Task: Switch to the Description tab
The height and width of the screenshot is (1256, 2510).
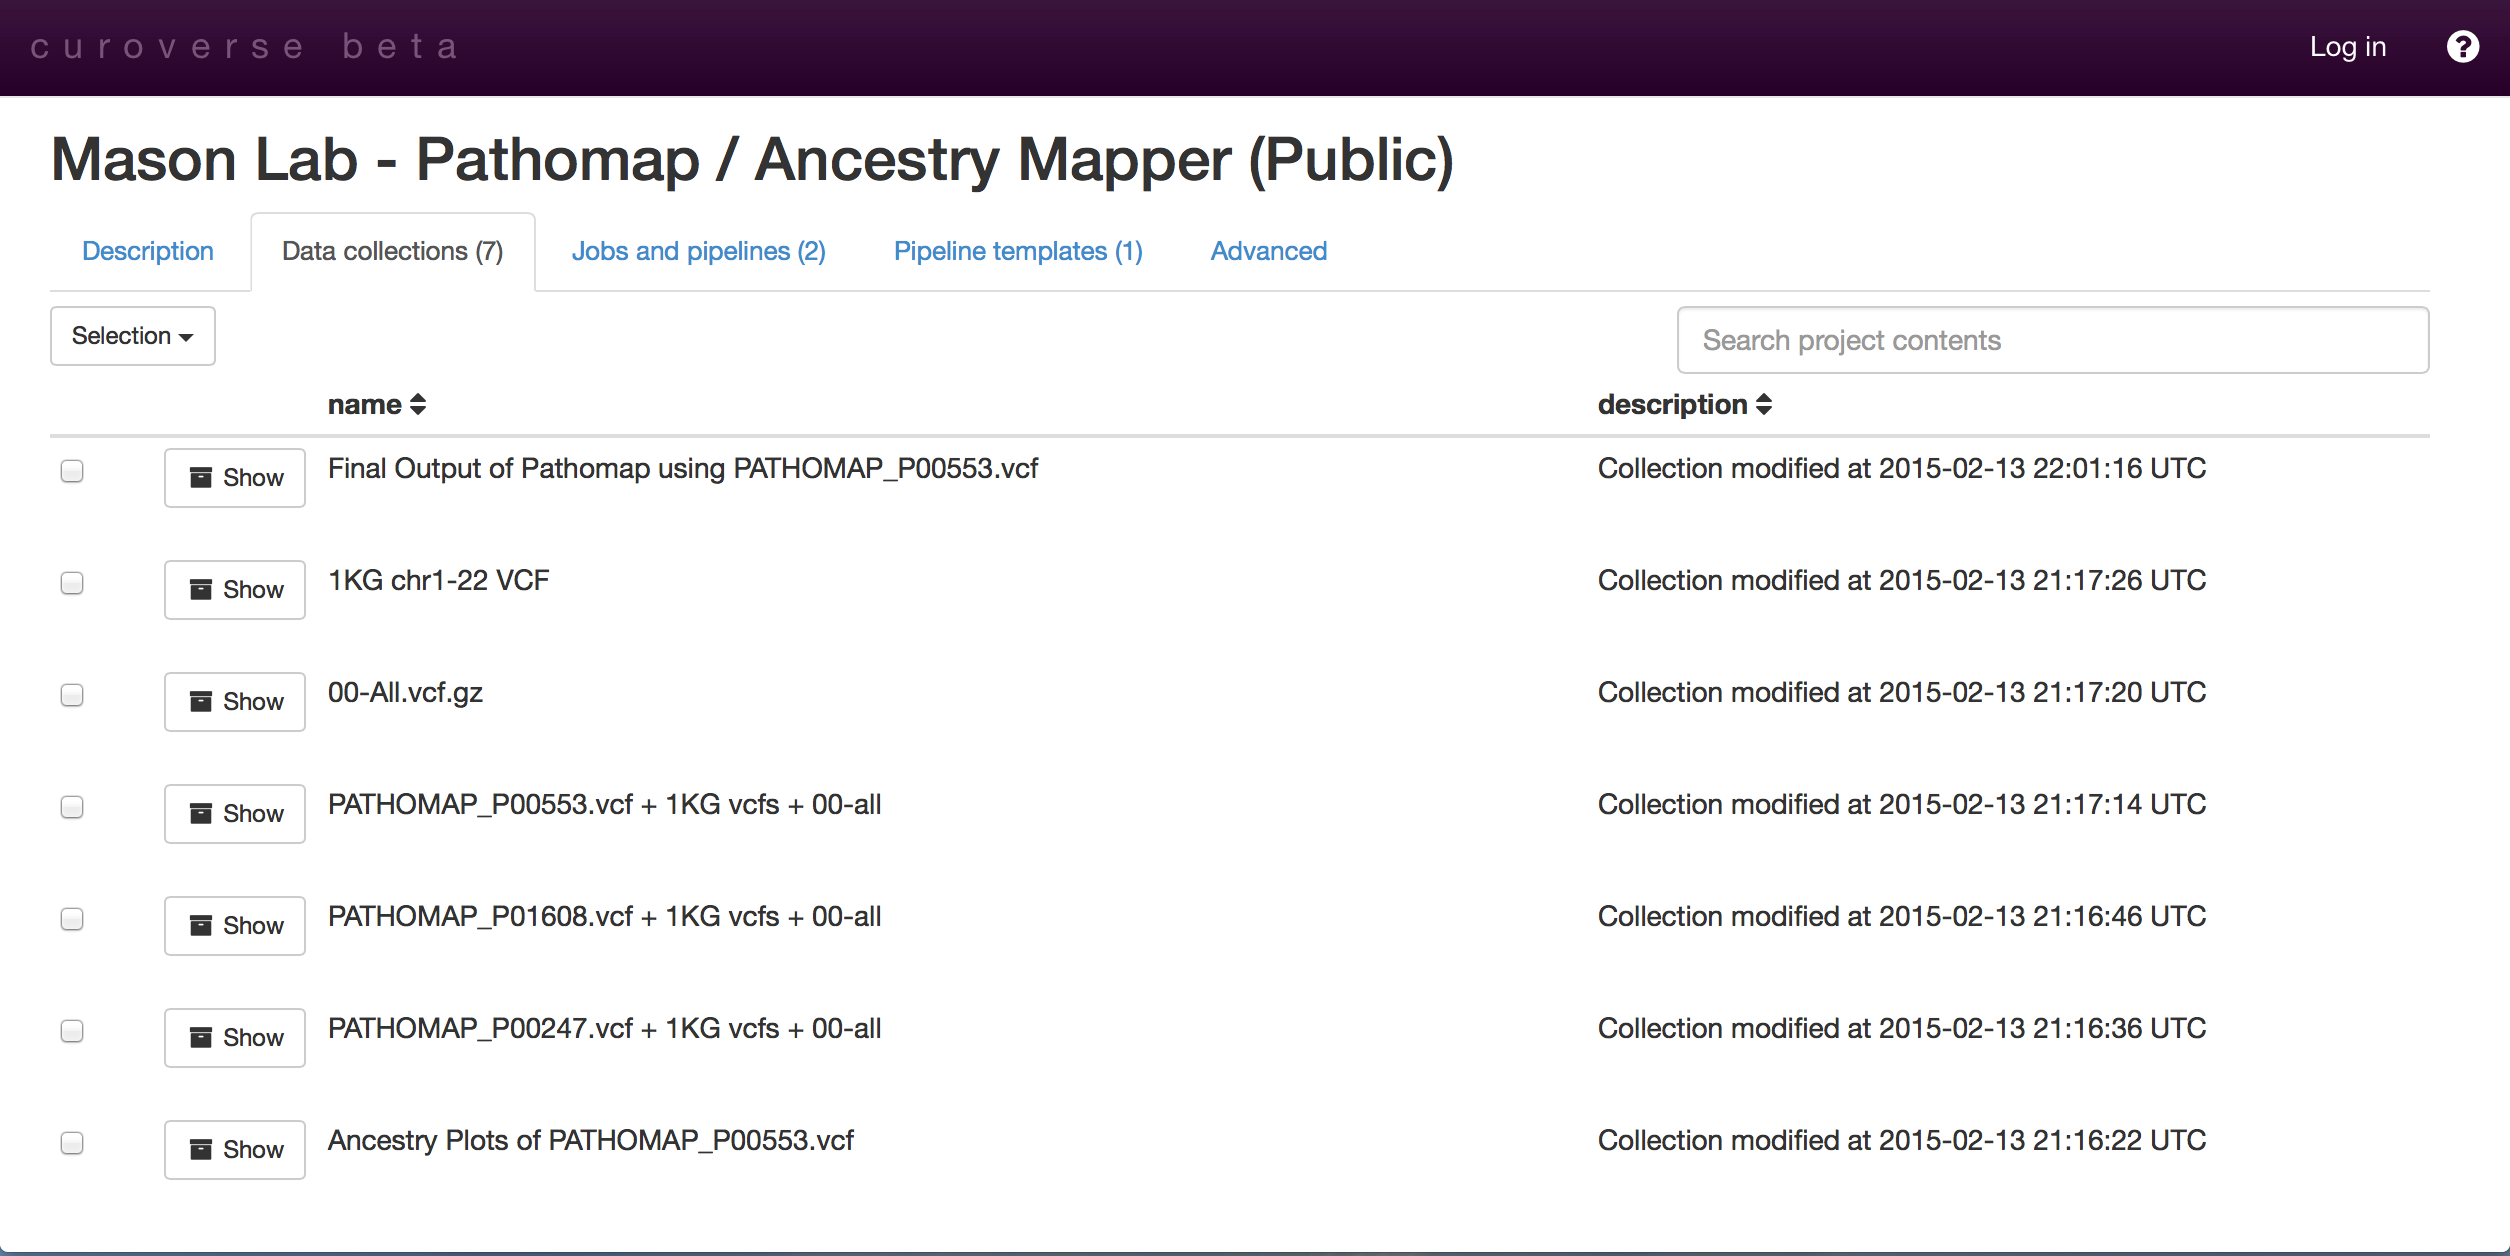Action: click(x=148, y=251)
